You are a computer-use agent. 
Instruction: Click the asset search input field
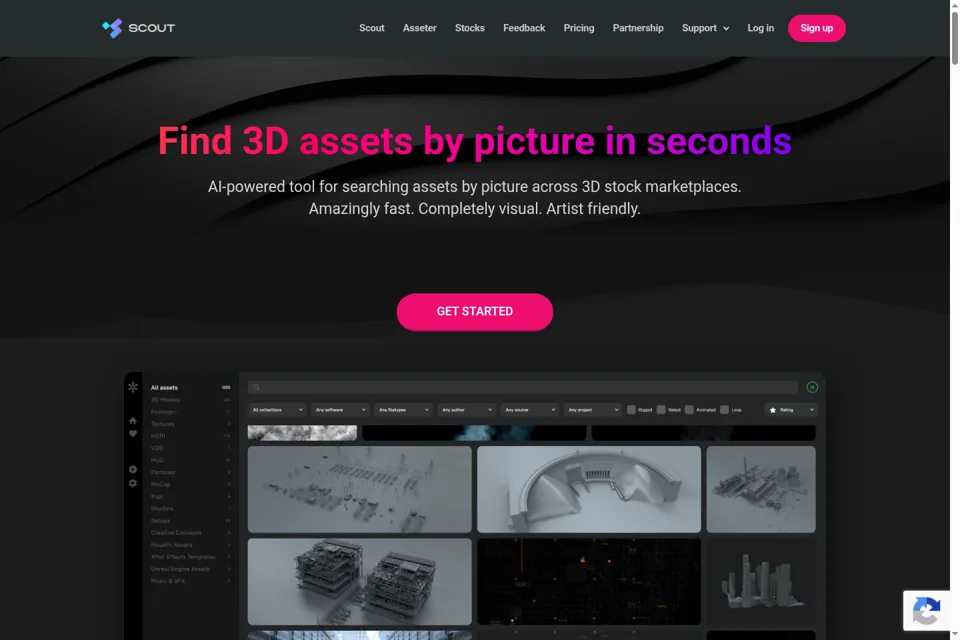pos(523,388)
